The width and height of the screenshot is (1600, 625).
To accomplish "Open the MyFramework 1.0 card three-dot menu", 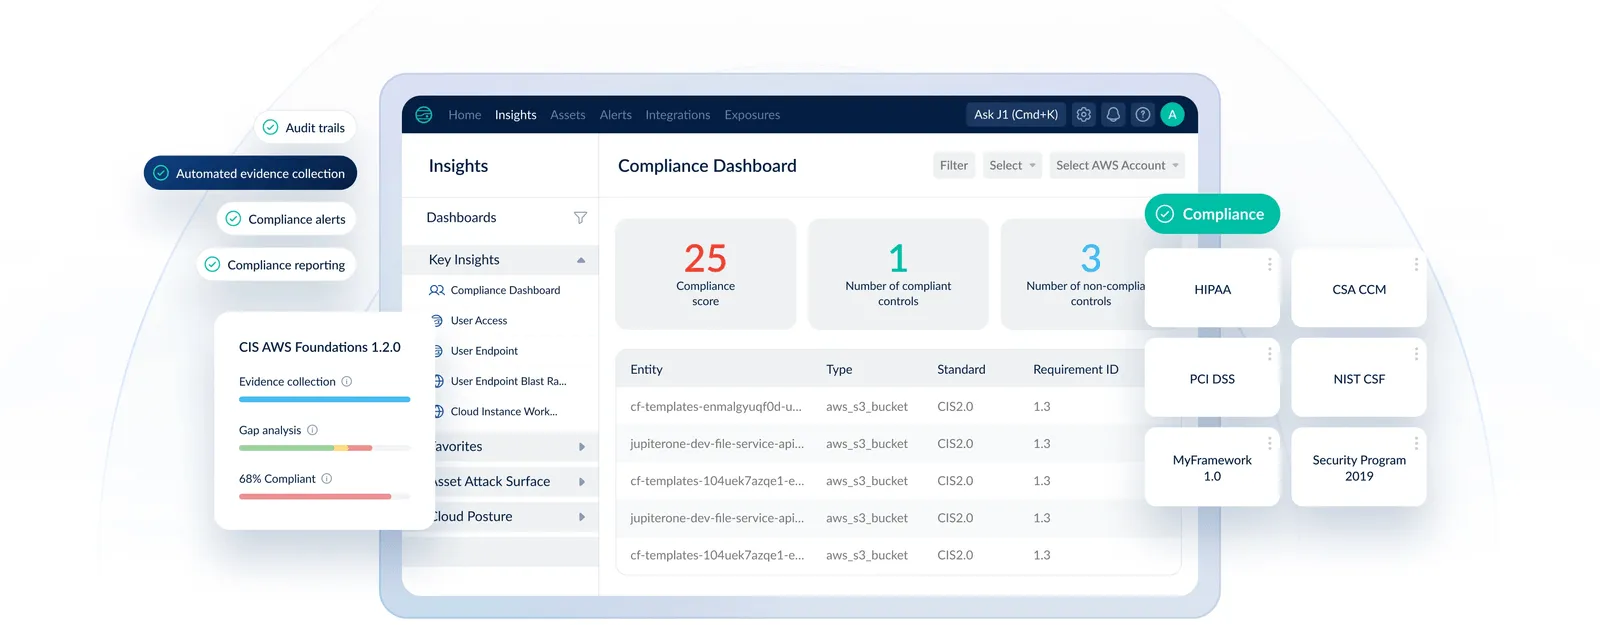I will pos(1270,442).
